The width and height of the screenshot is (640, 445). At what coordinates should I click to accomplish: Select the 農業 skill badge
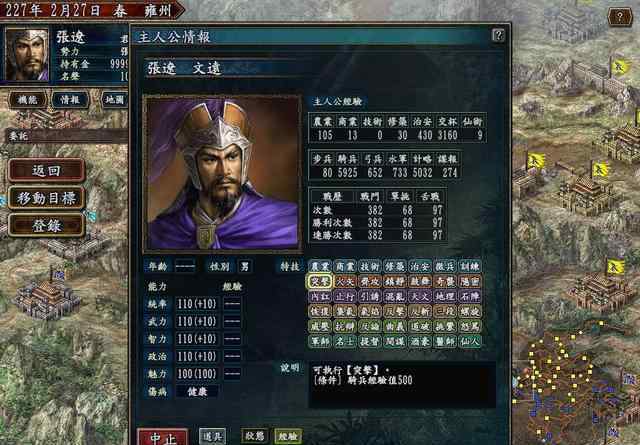(320, 267)
